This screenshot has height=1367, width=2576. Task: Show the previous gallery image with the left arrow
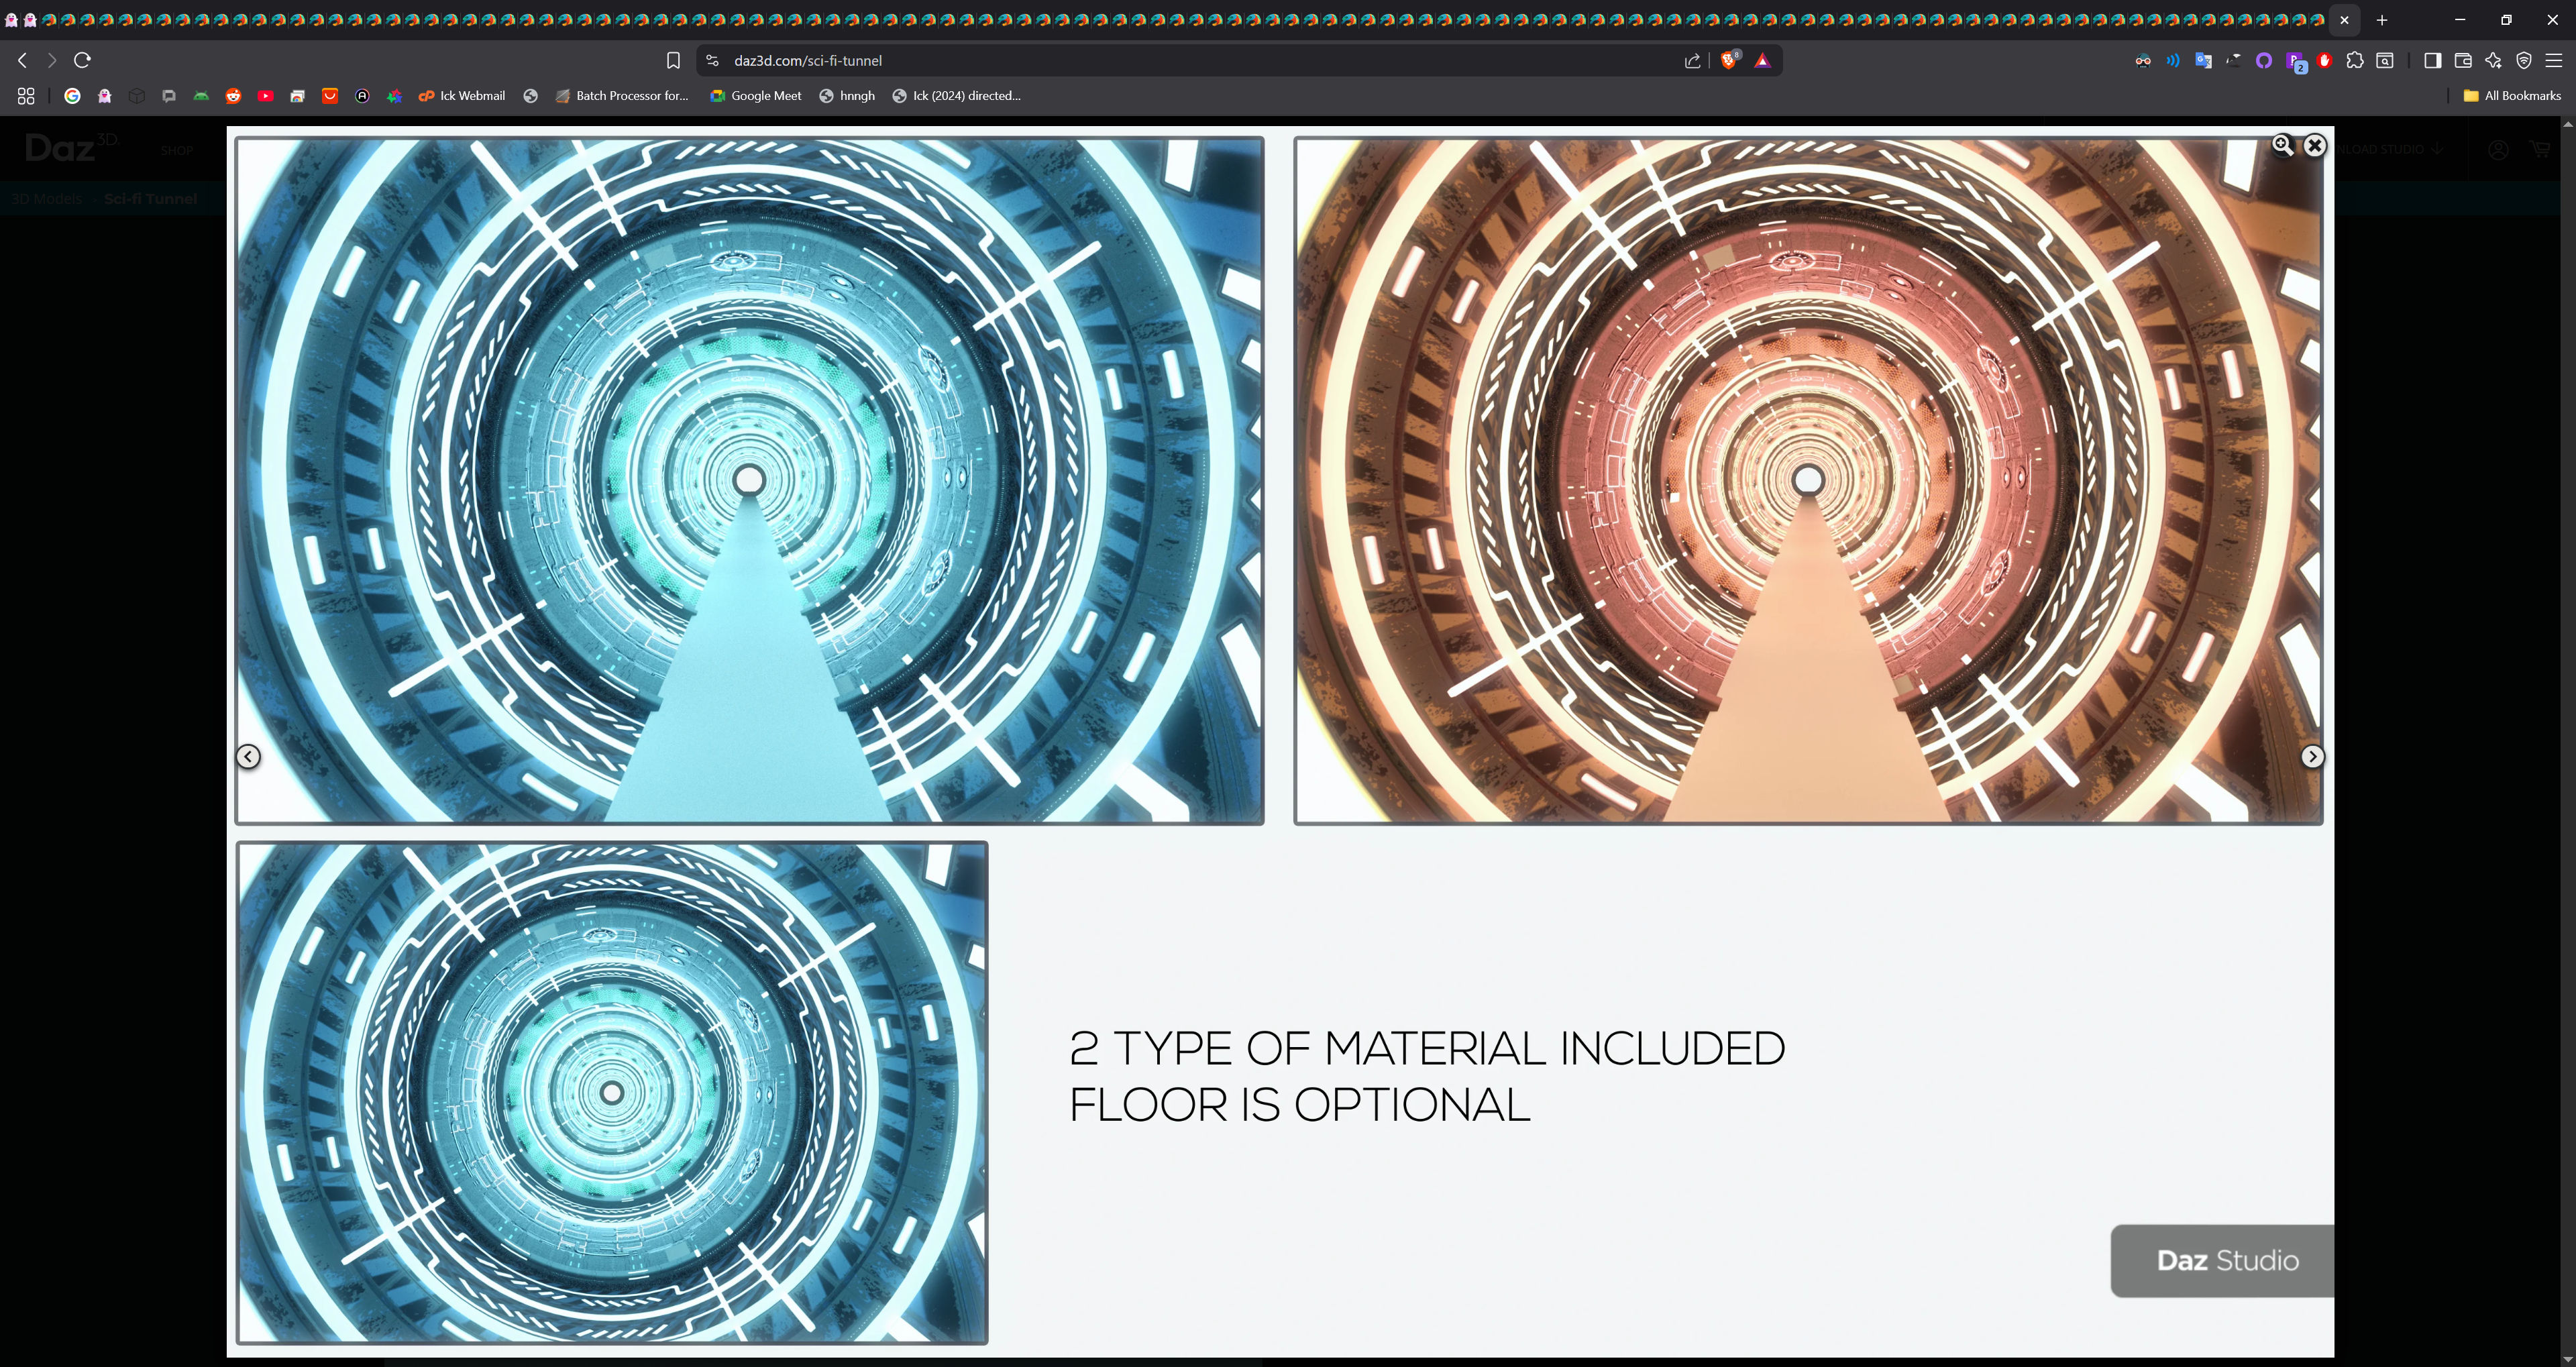click(248, 757)
